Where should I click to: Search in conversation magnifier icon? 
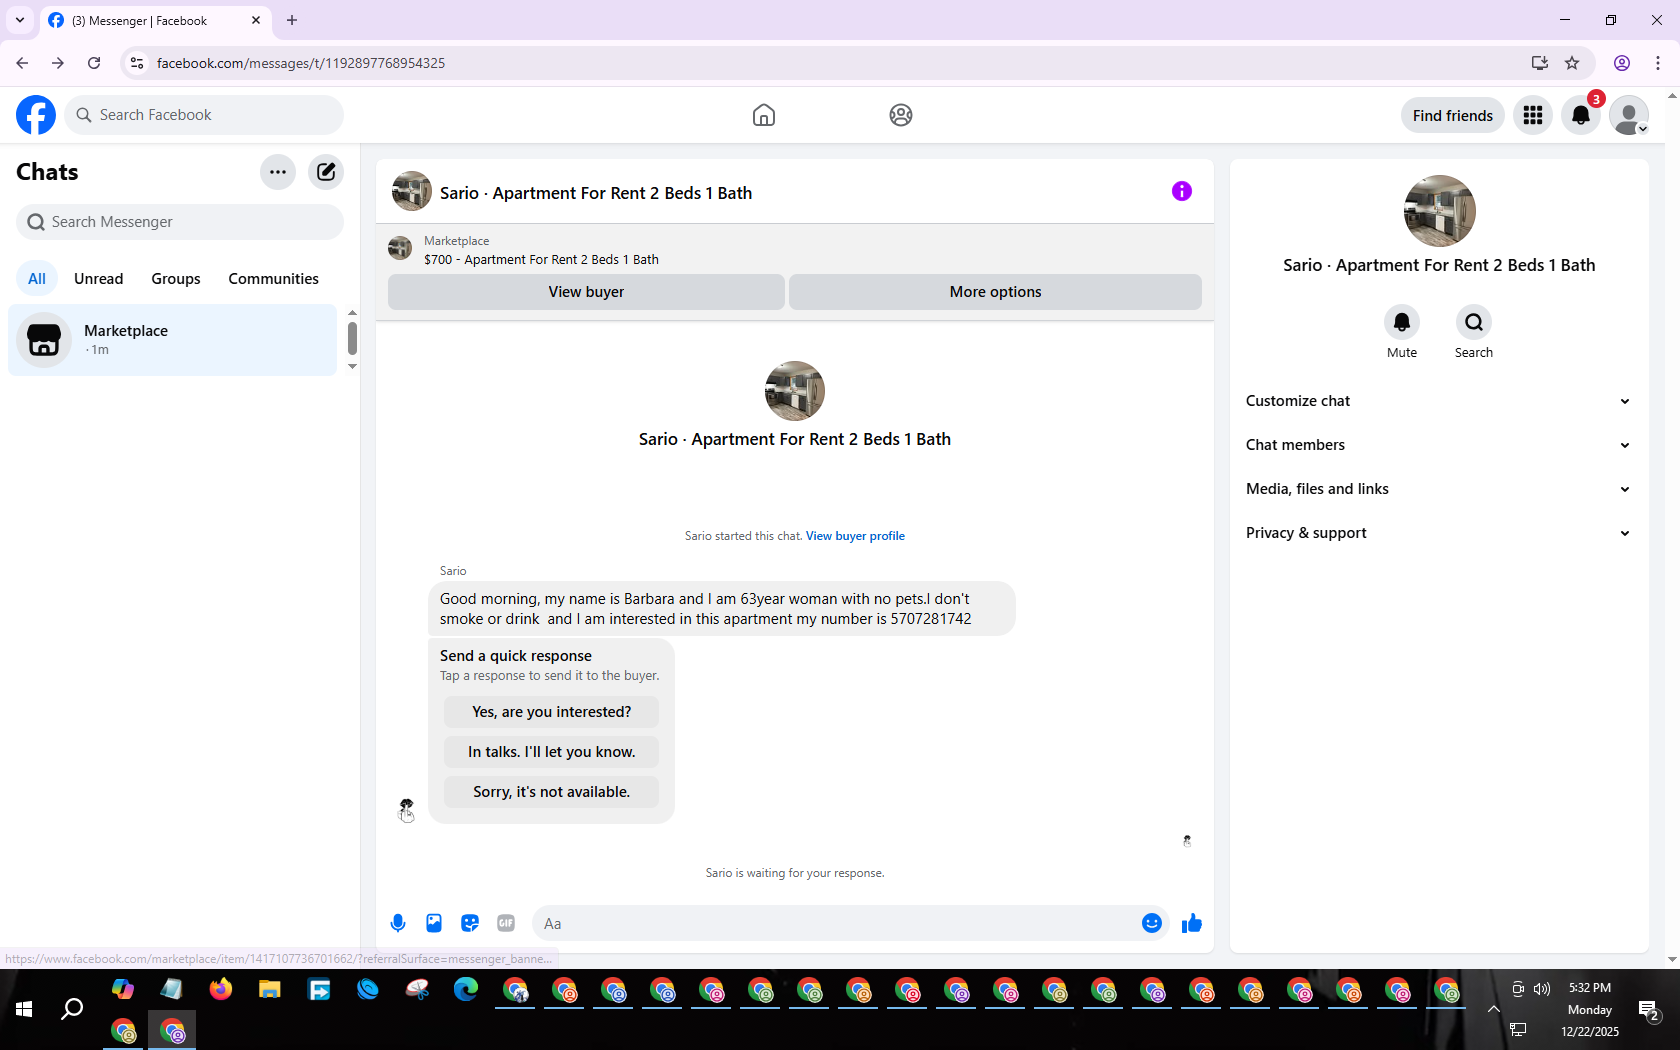(x=1474, y=322)
